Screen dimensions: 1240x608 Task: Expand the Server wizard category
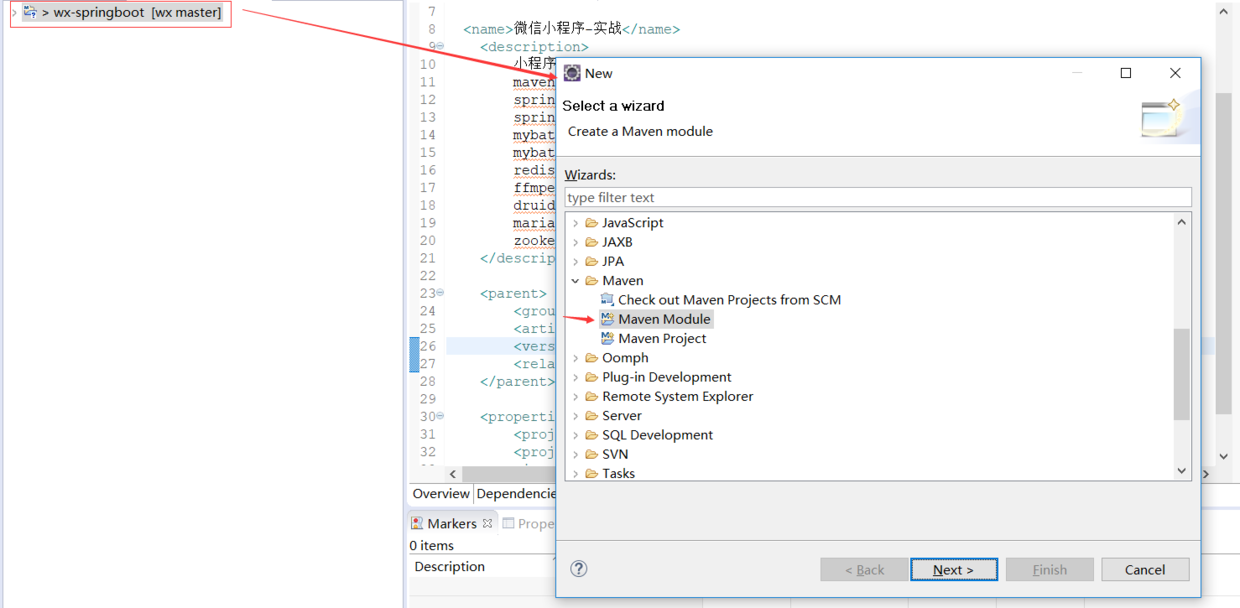pos(575,416)
